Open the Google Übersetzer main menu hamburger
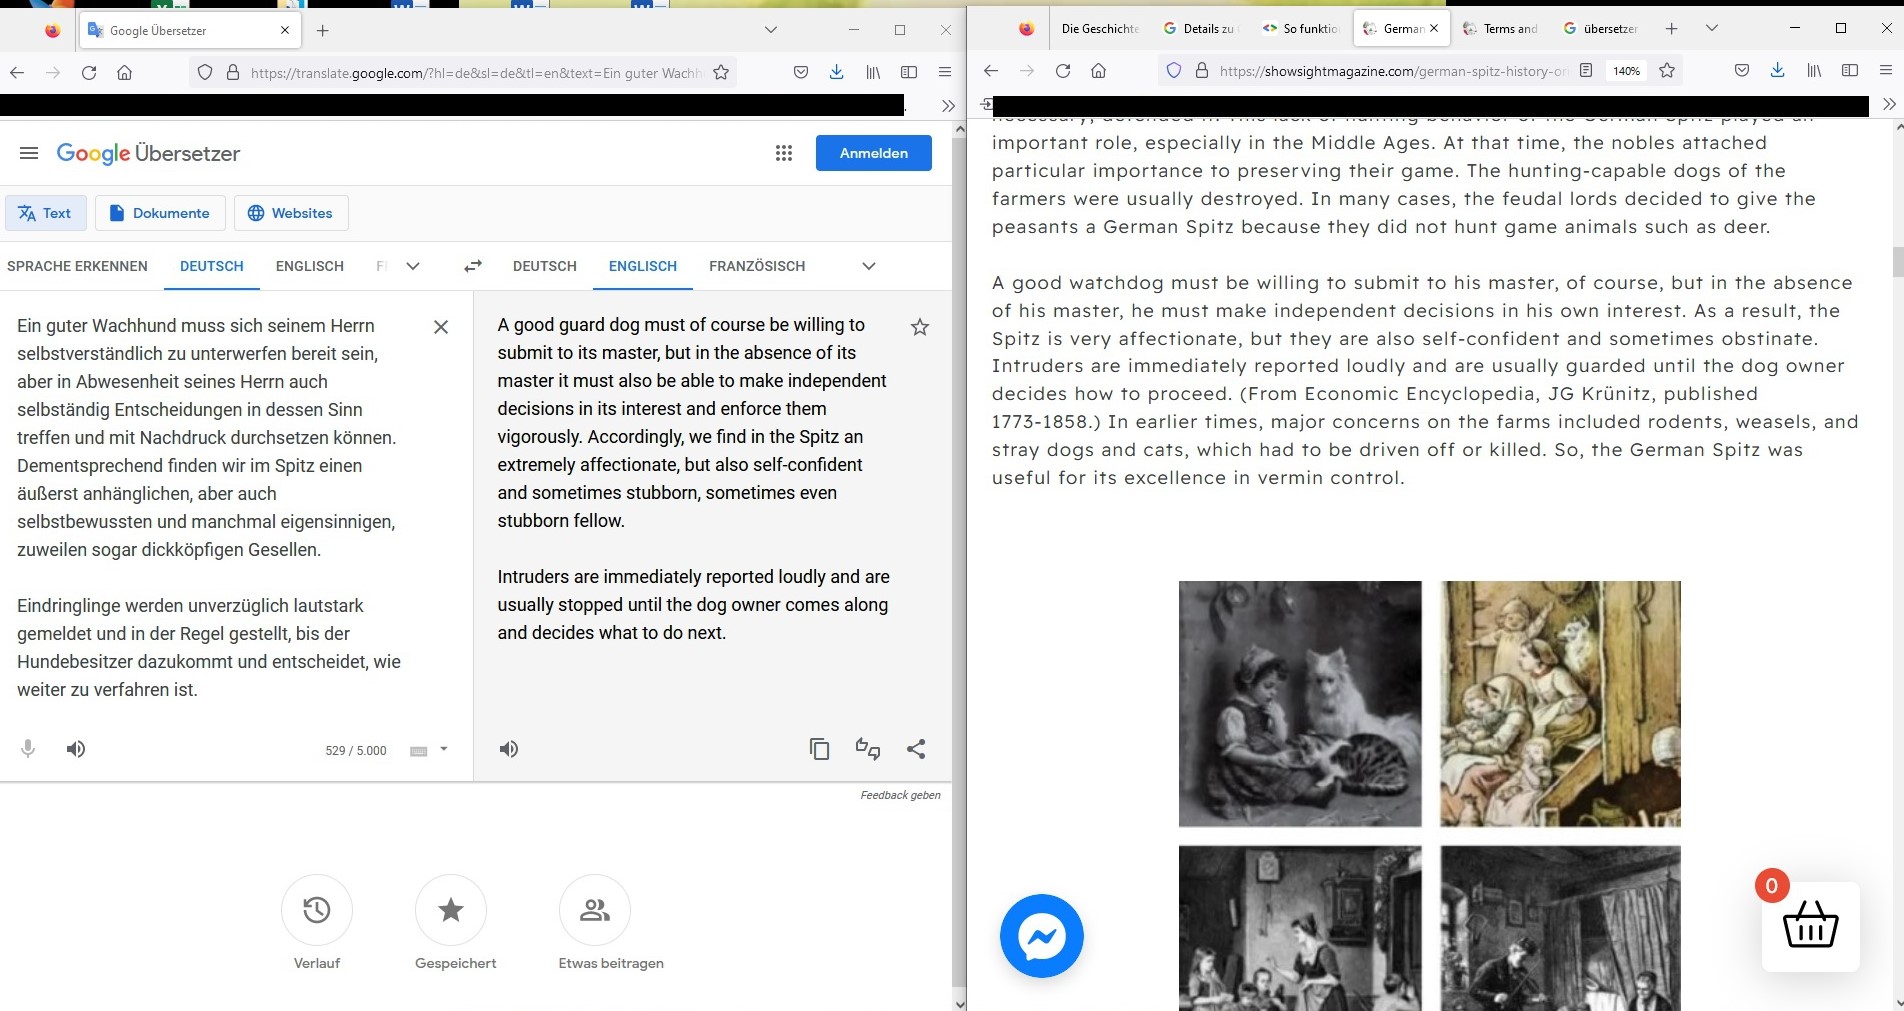This screenshot has width=1904, height=1011. click(x=29, y=153)
